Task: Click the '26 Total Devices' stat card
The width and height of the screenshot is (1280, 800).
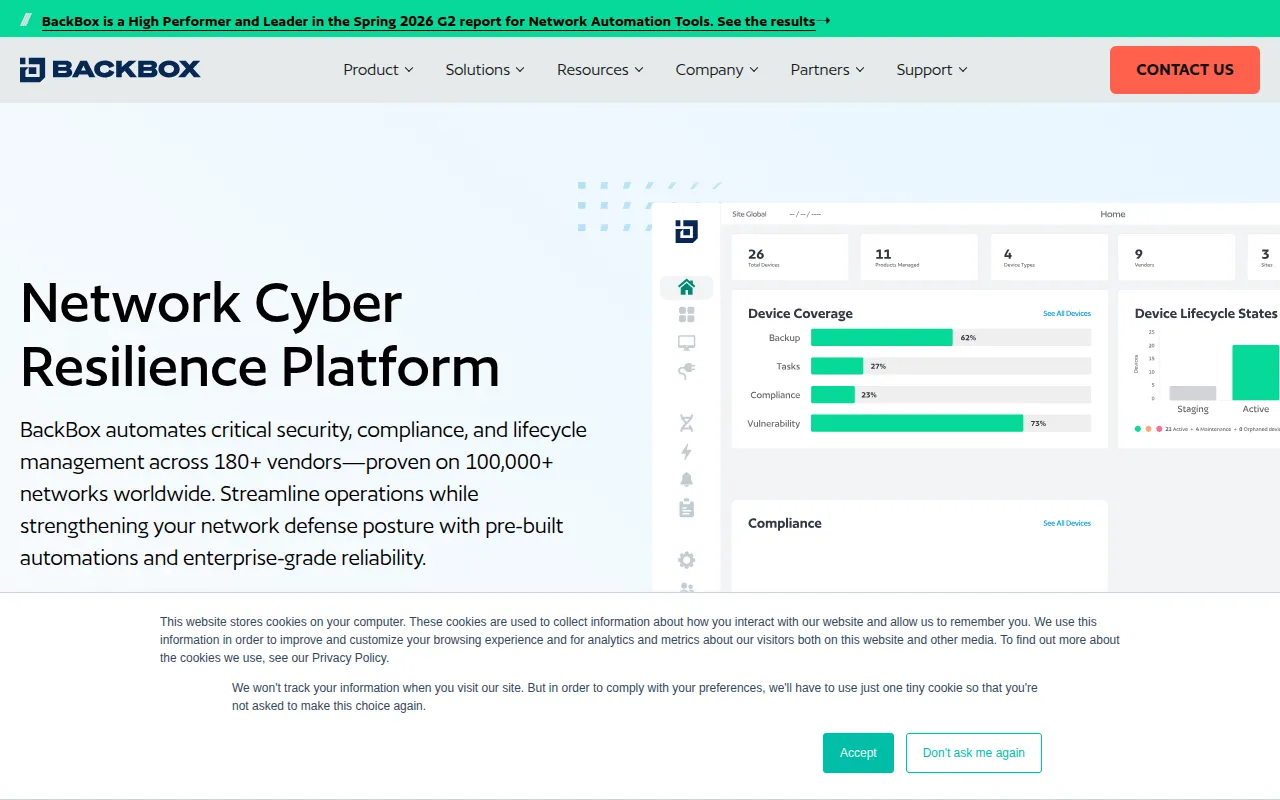Action: tap(790, 258)
